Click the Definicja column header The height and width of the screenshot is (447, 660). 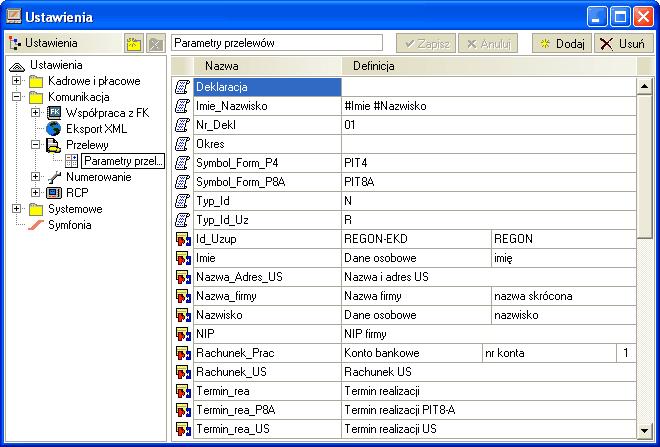coord(489,66)
